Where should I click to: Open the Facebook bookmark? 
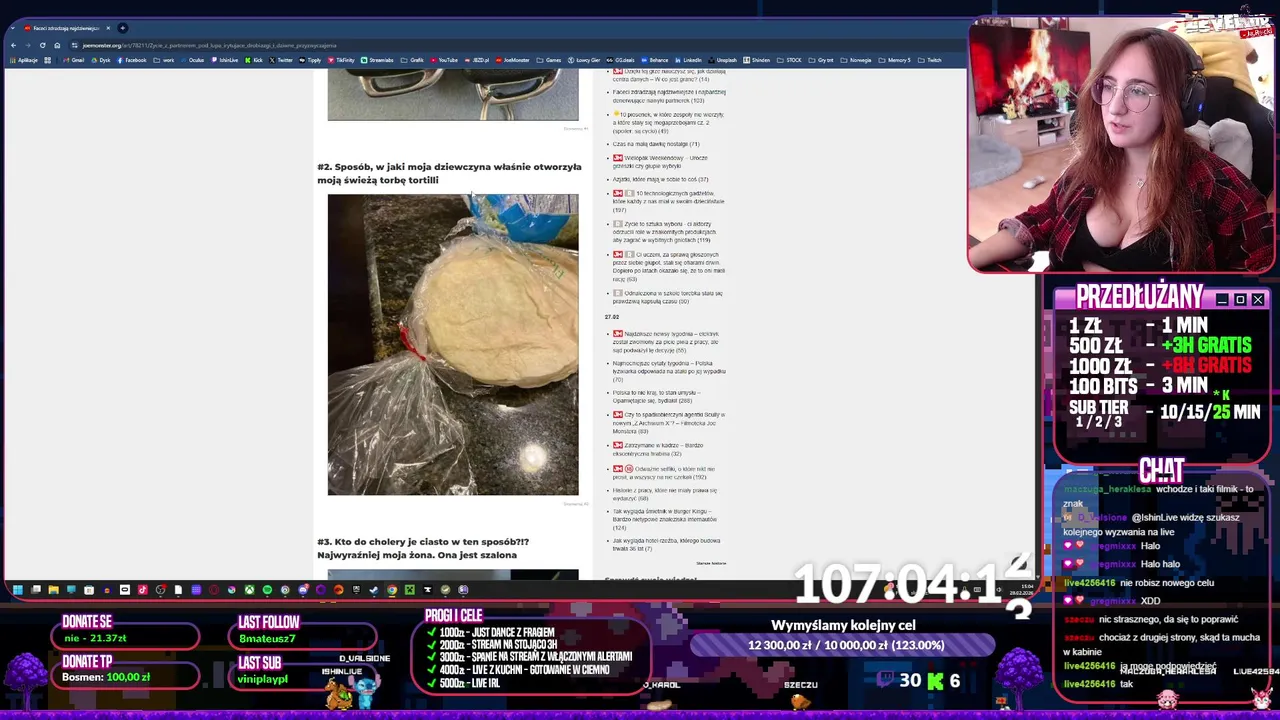(x=132, y=60)
